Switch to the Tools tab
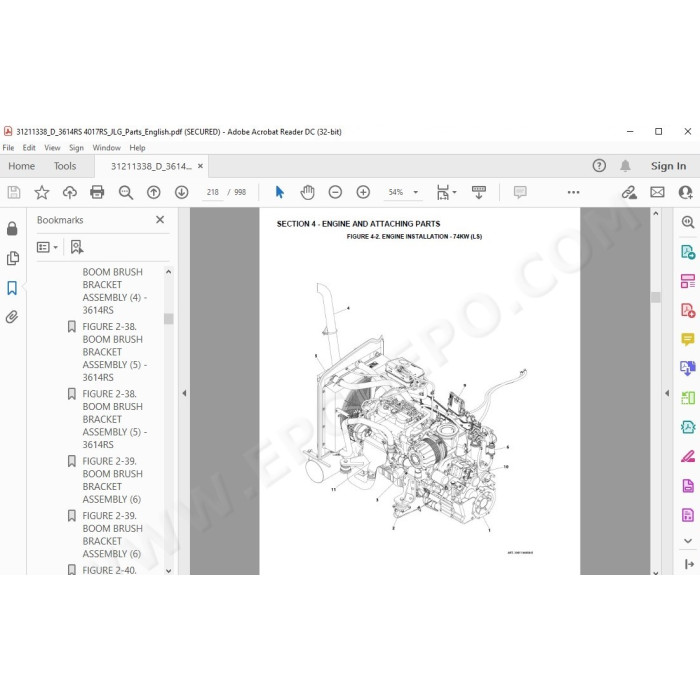Screen dimensions: 700x700 (x=65, y=166)
